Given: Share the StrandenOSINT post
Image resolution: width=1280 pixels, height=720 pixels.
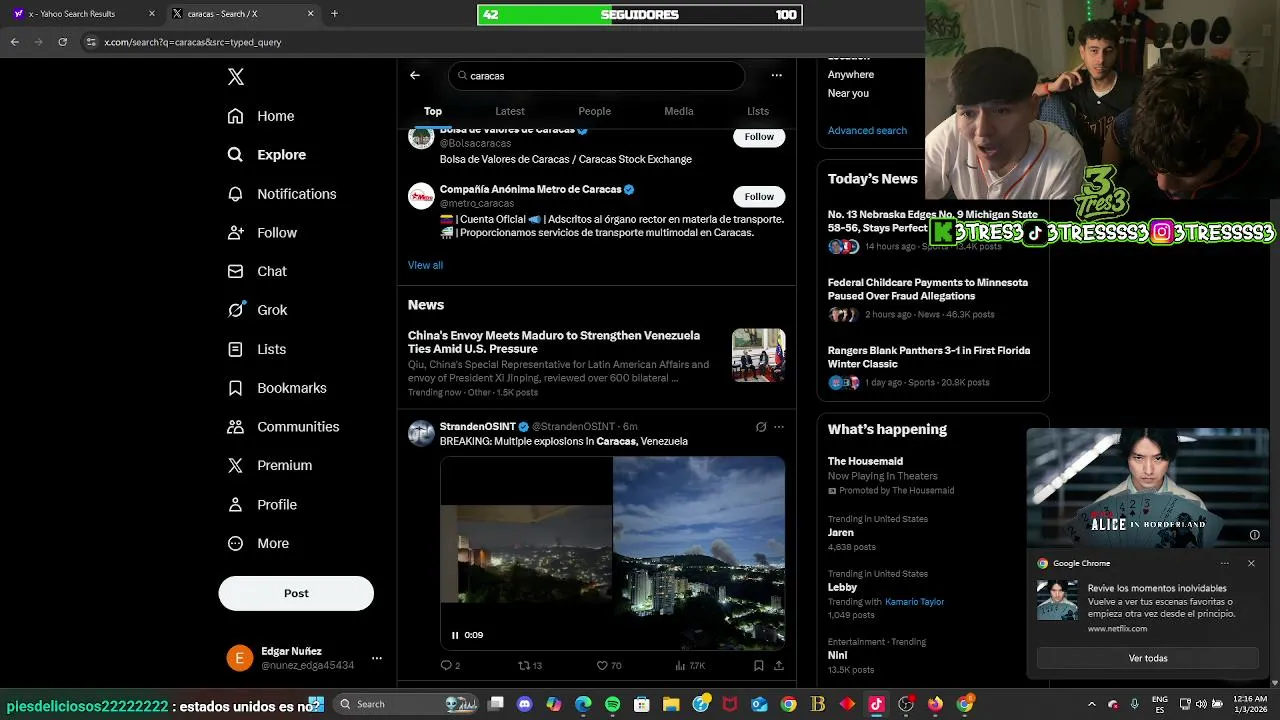Looking at the screenshot, I should 779,665.
